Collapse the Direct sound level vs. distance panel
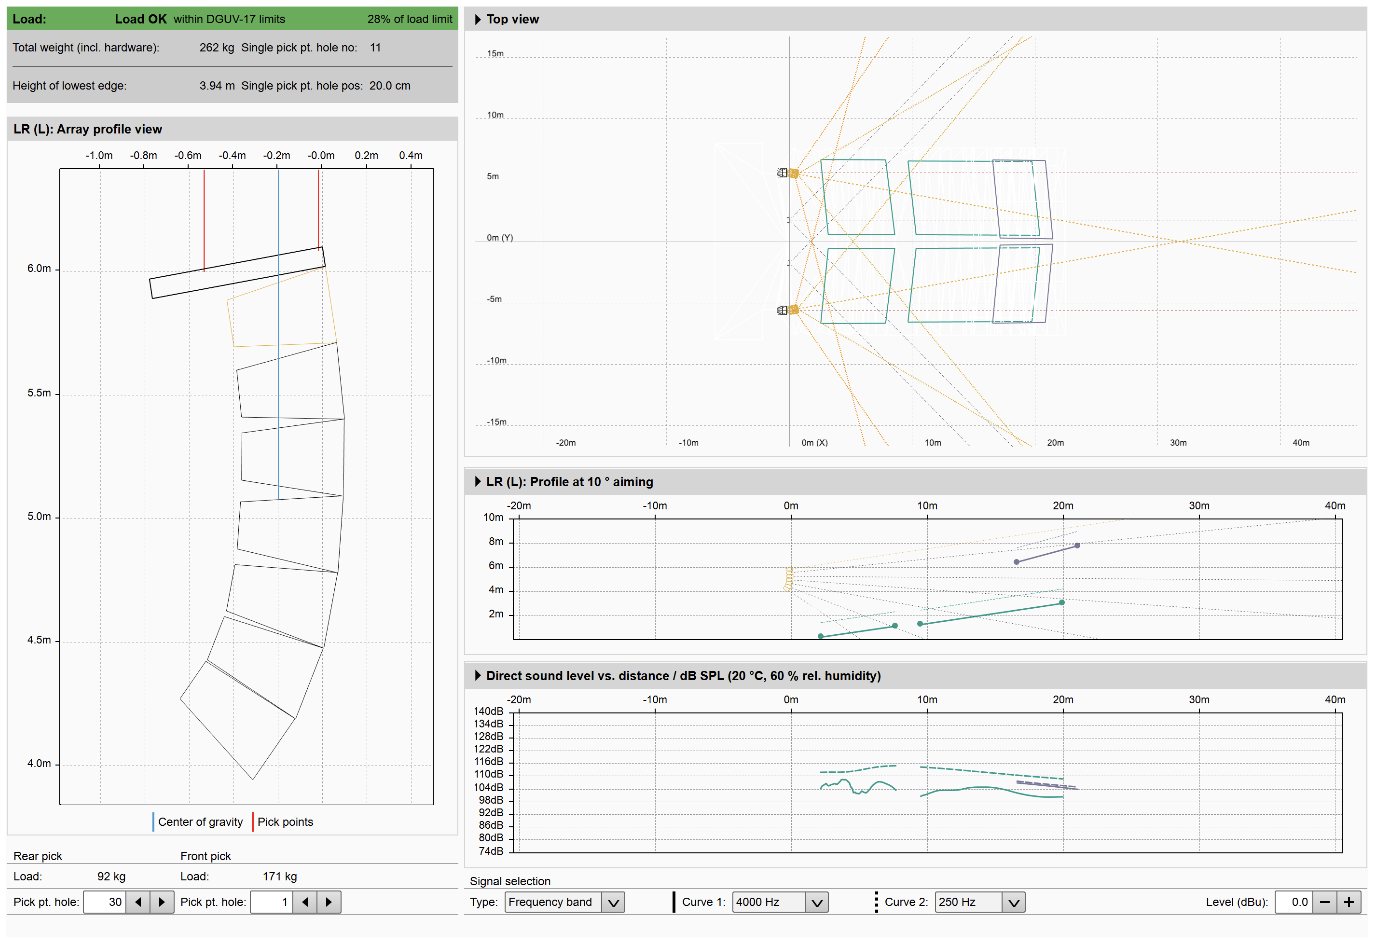1376x938 pixels. click(478, 676)
